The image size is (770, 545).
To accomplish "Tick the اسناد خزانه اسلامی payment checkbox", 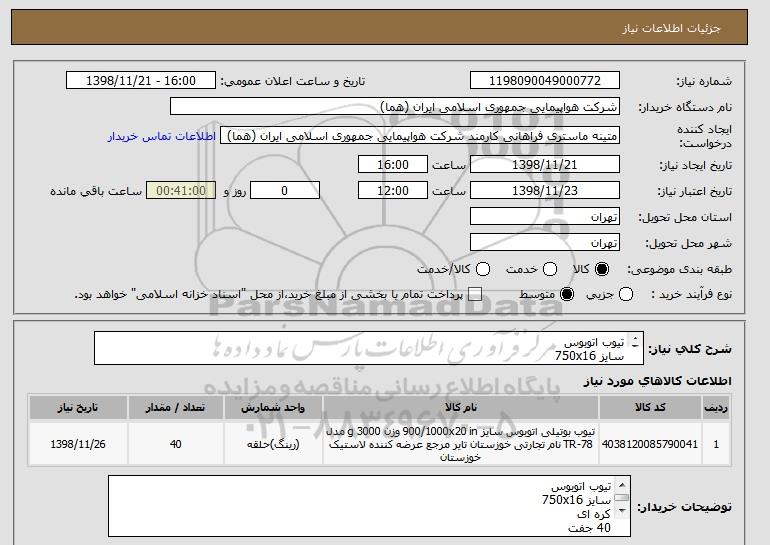I will (475, 295).
